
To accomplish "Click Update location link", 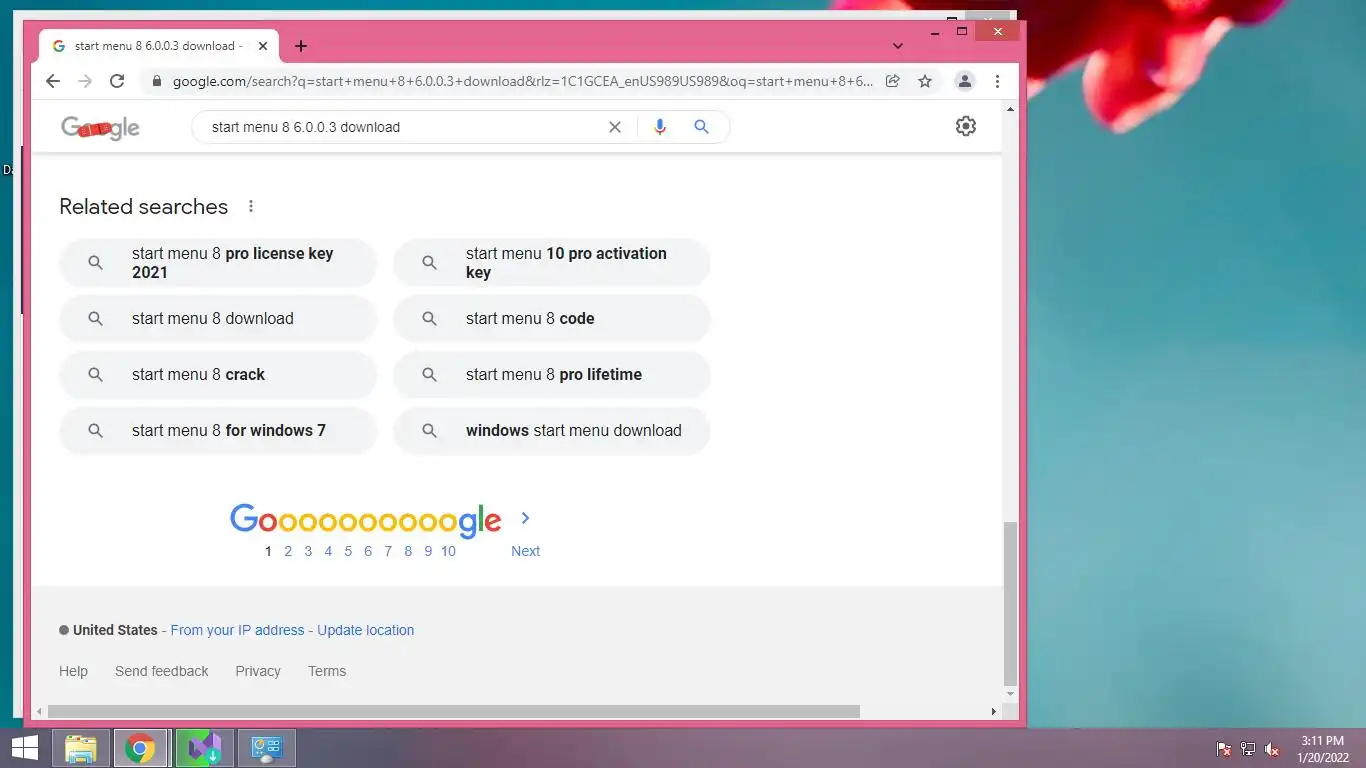I will click(x=365, y=630).
